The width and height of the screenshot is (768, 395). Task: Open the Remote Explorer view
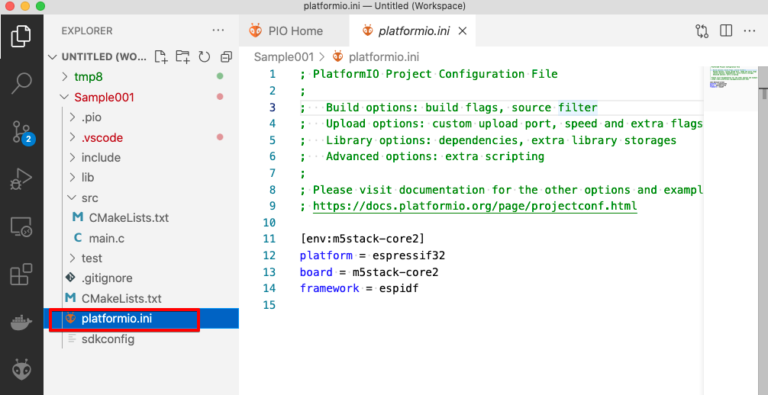coord(21,227)
